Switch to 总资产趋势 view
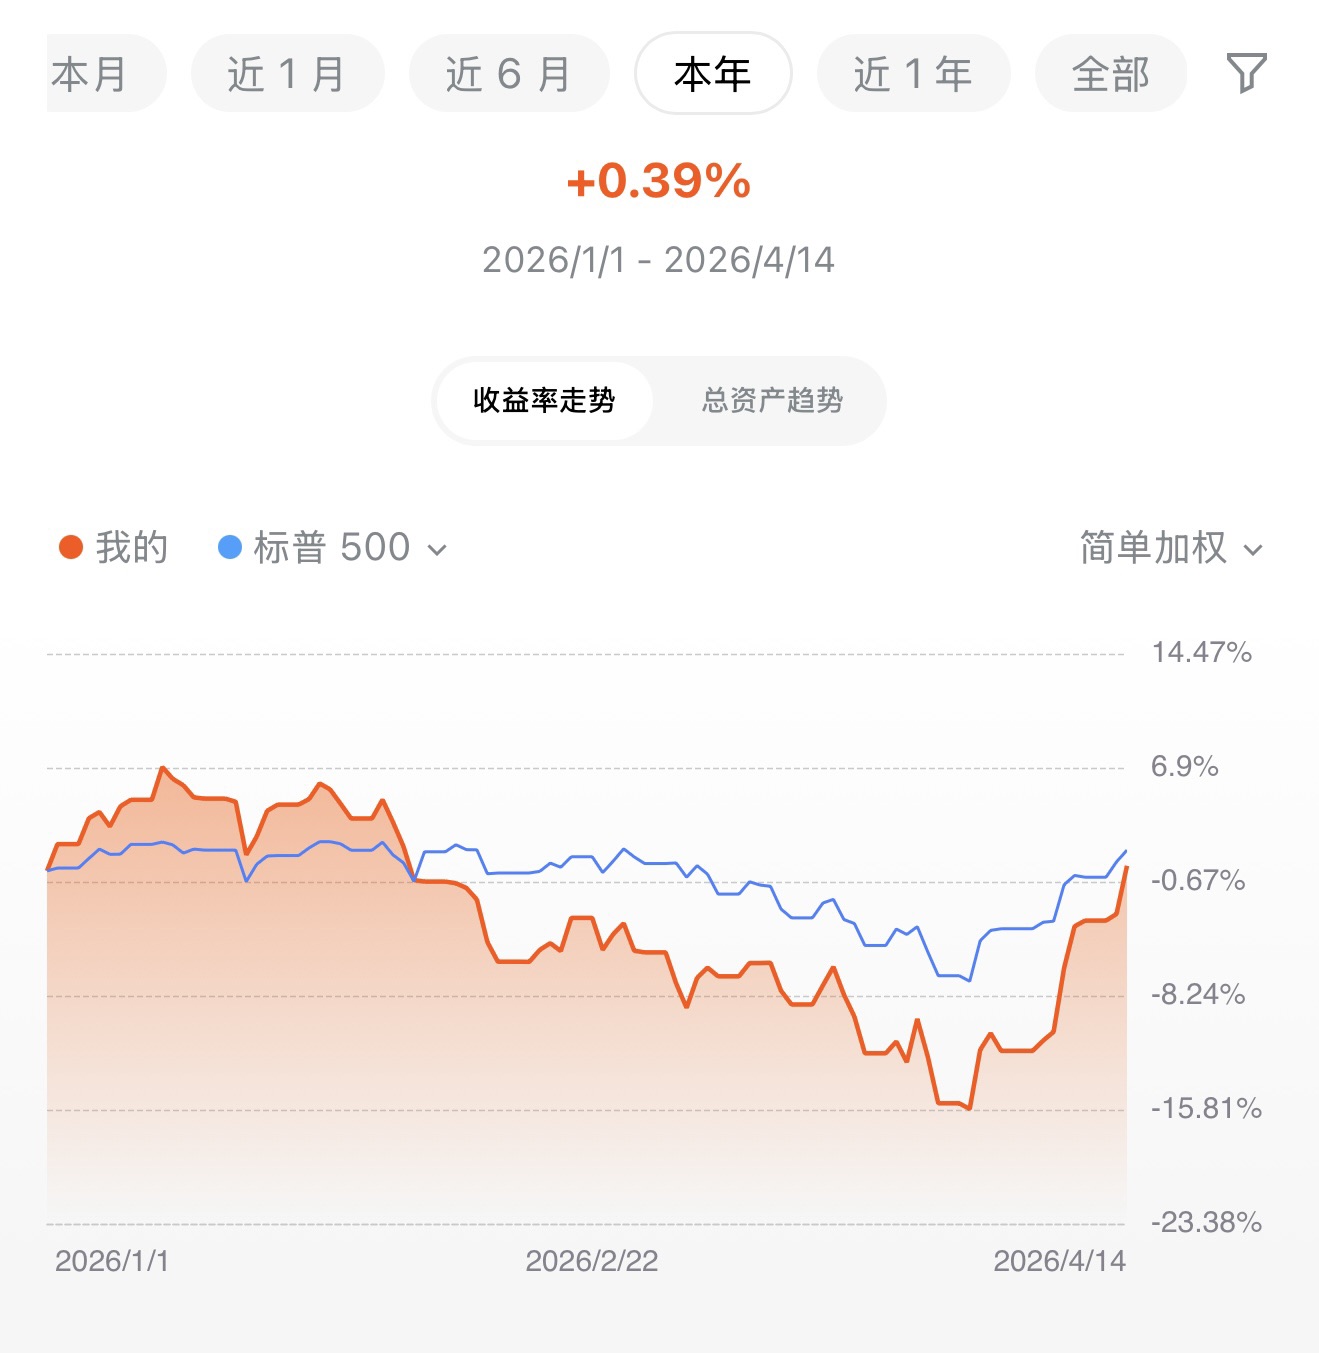1319x1353 pixels. [772, 400]
